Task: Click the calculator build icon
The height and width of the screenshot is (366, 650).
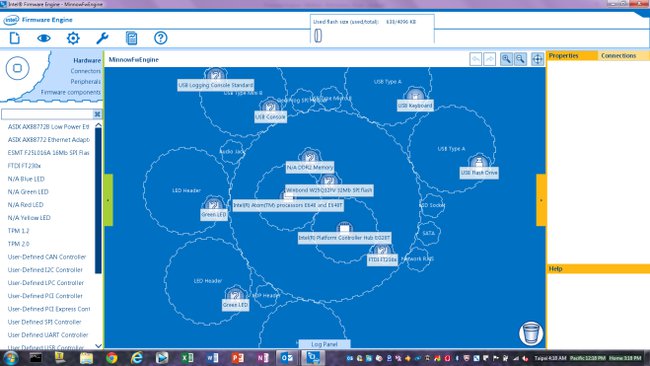Action: 131,38
